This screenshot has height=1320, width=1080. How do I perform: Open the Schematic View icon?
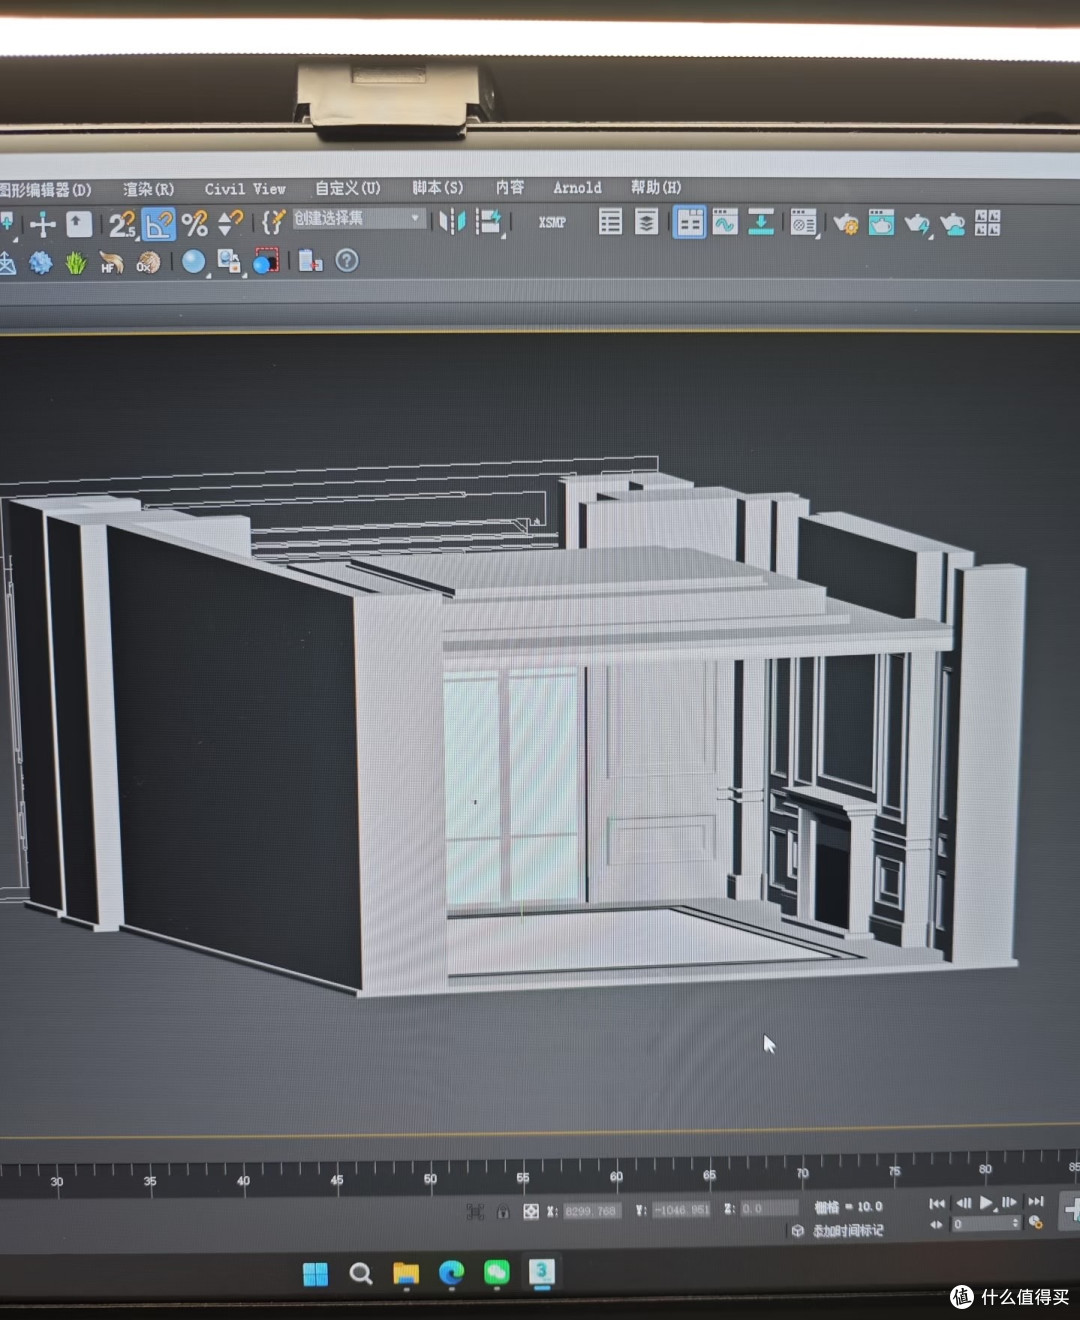(761, 222)
